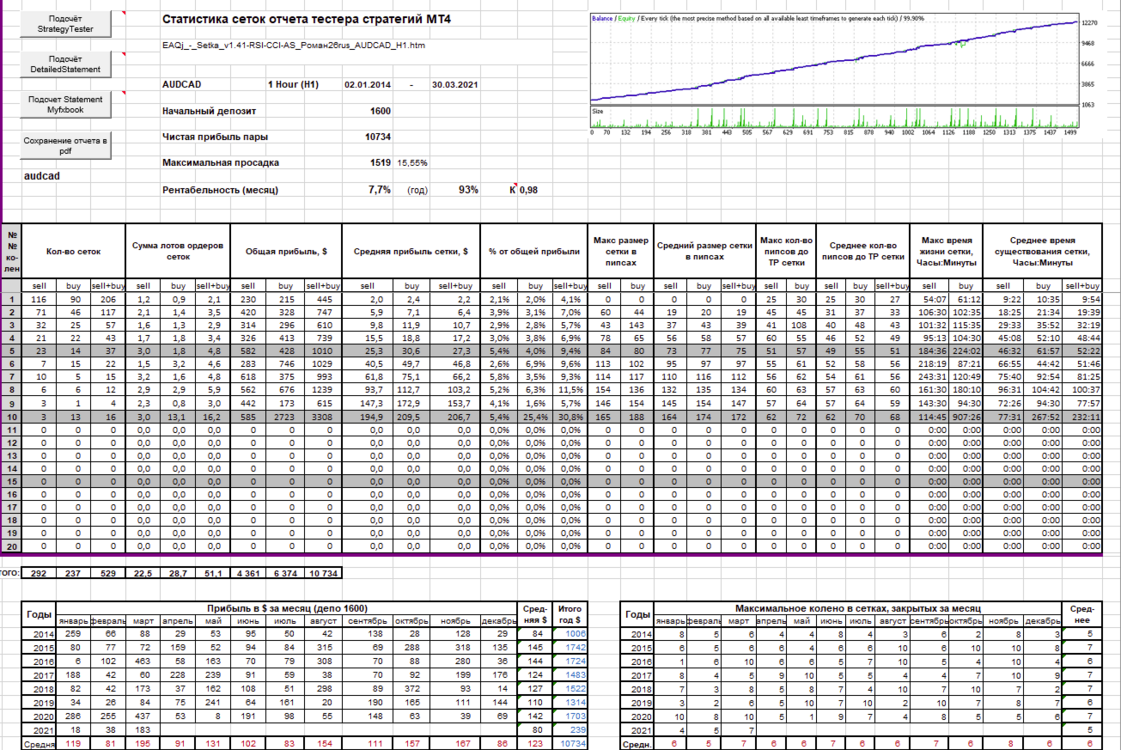1121x750 pixels.
Task: Select the lowercase 'audcad' cell under the buttons
Action: tap(42, 176)
